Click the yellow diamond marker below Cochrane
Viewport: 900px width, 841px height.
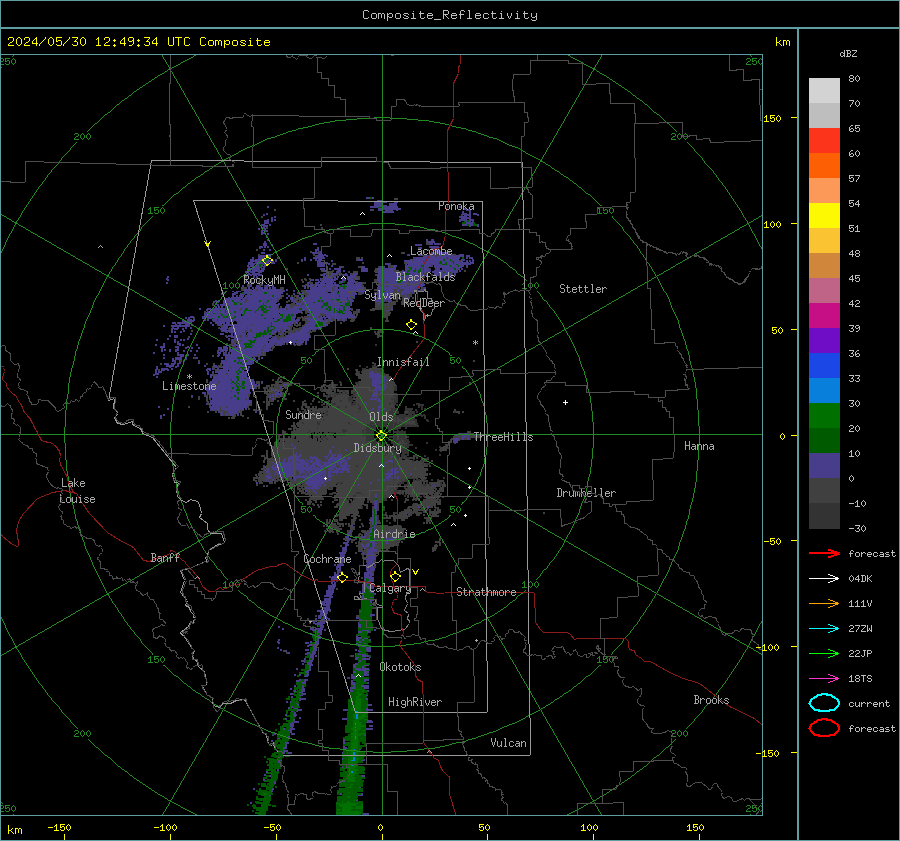(x=342, y=577)
